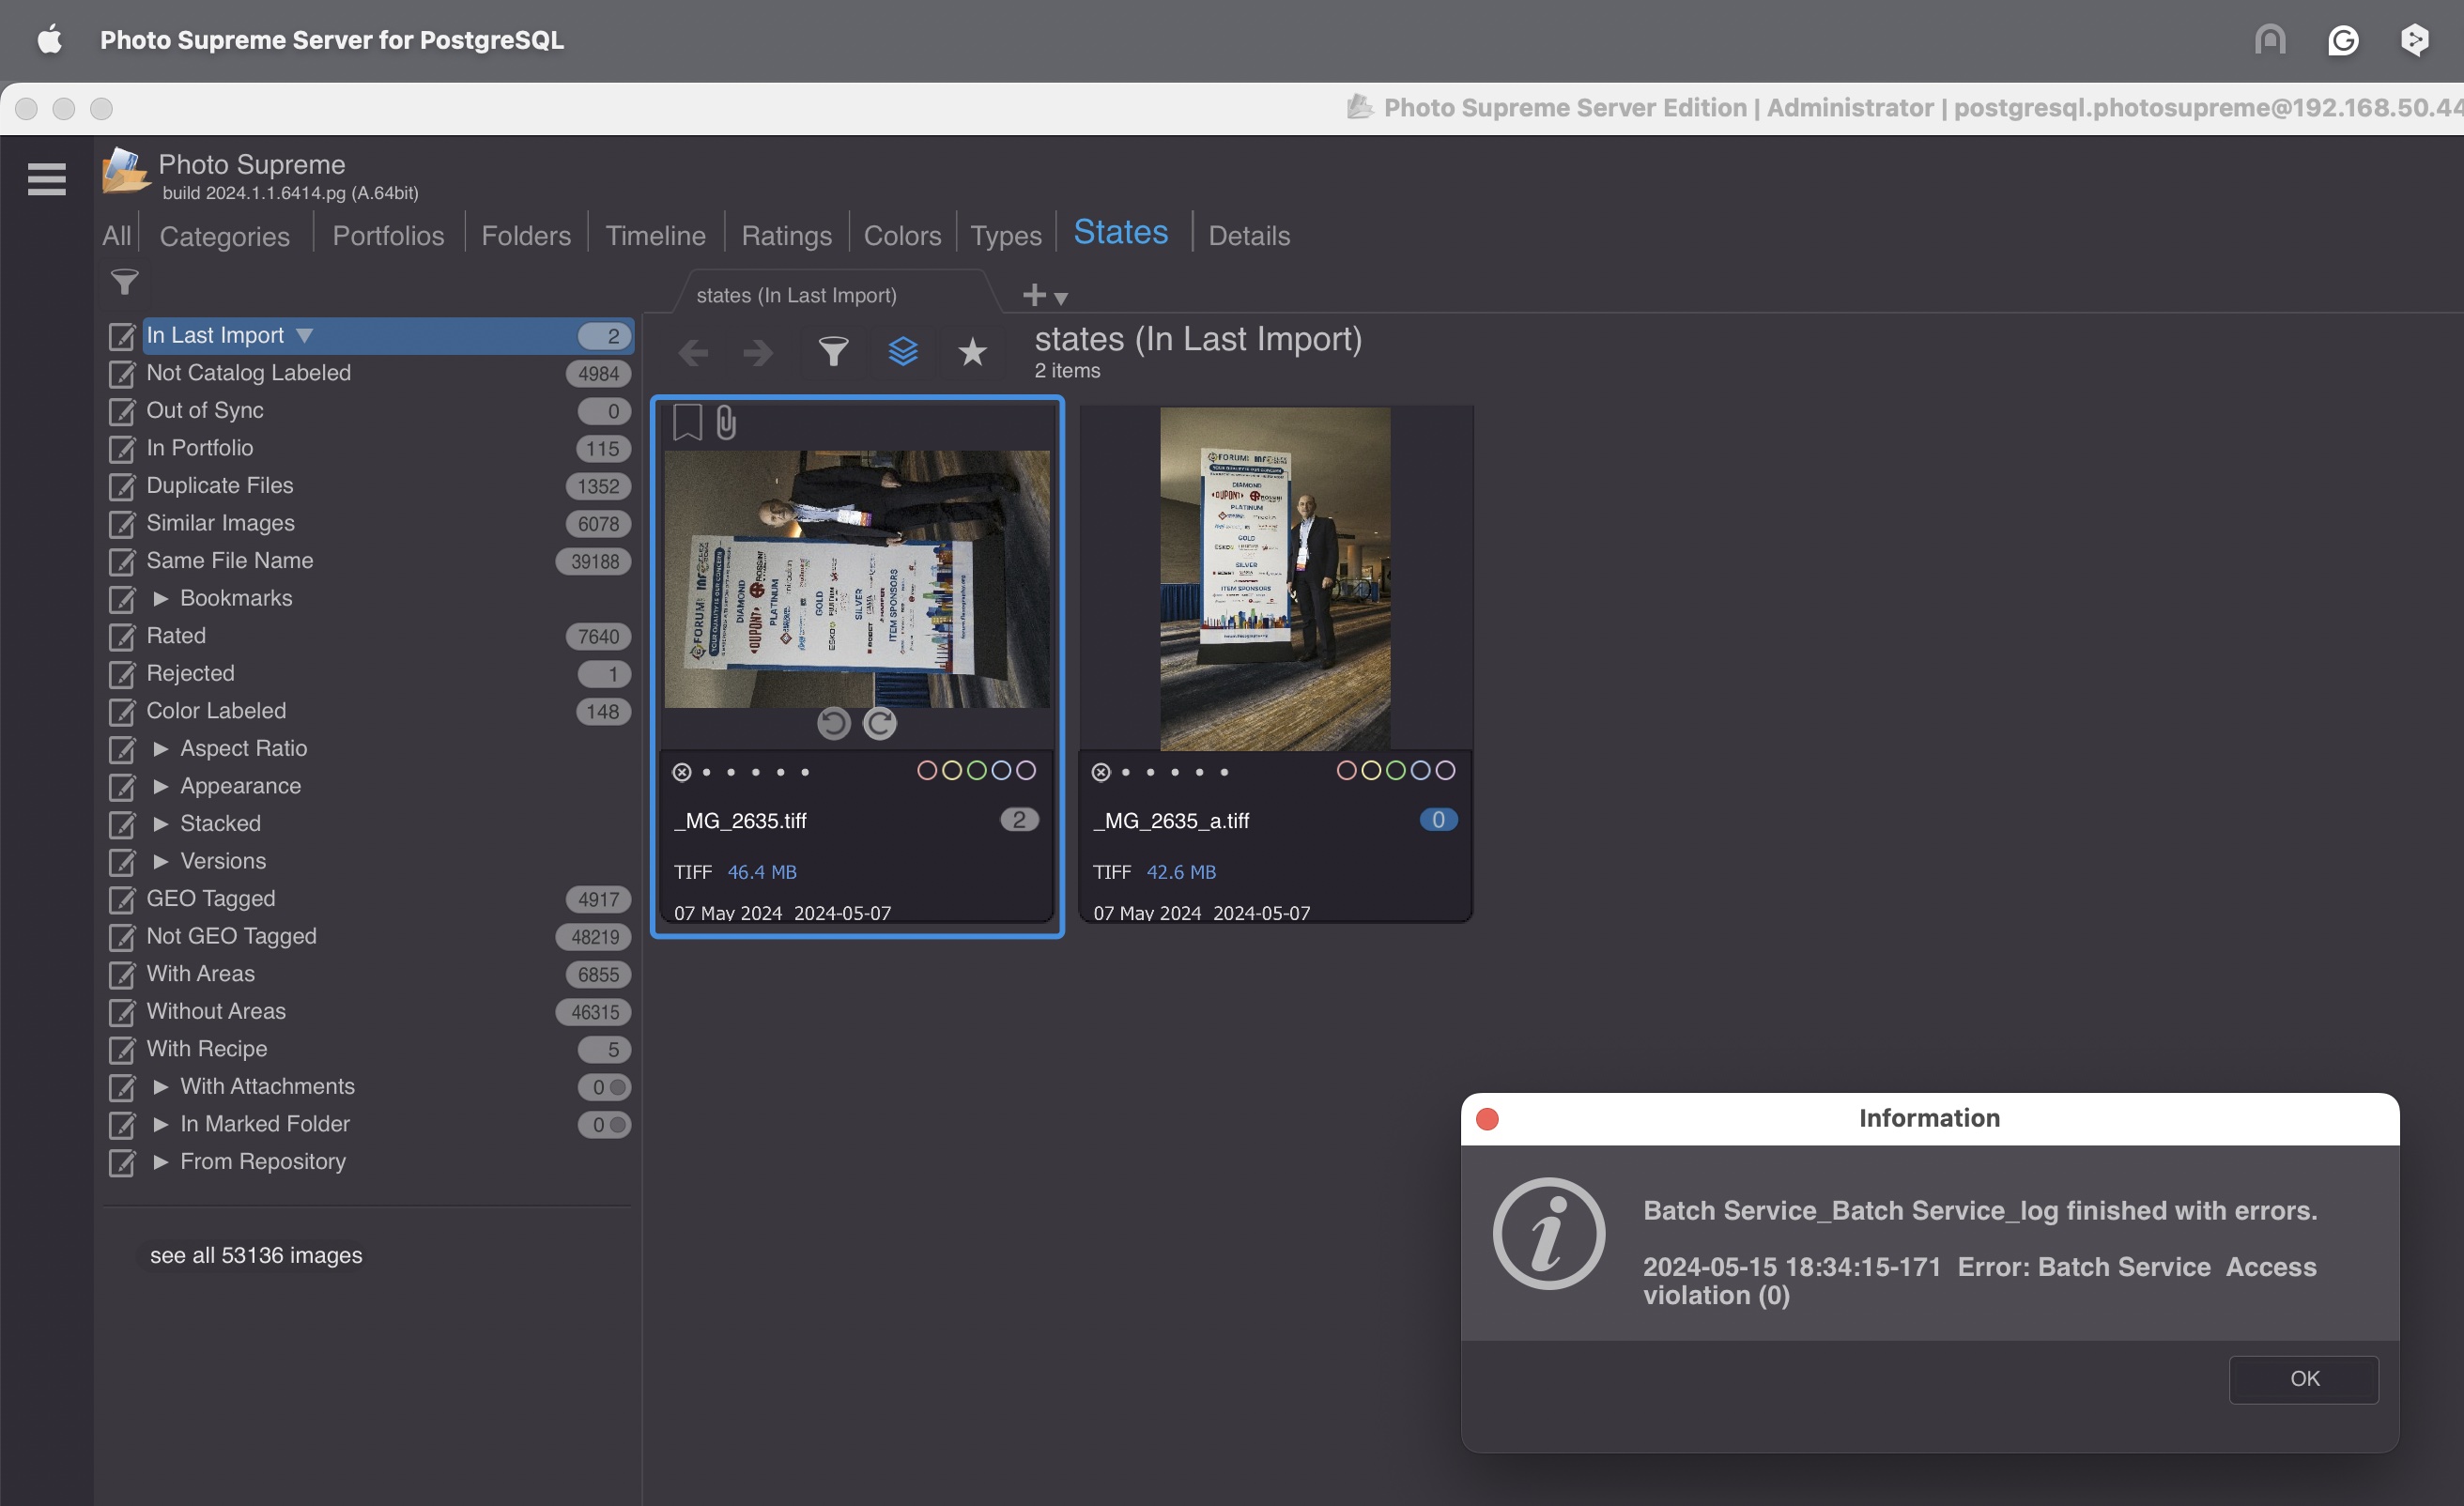Expand the Versions tree item

tap(161, 860)
